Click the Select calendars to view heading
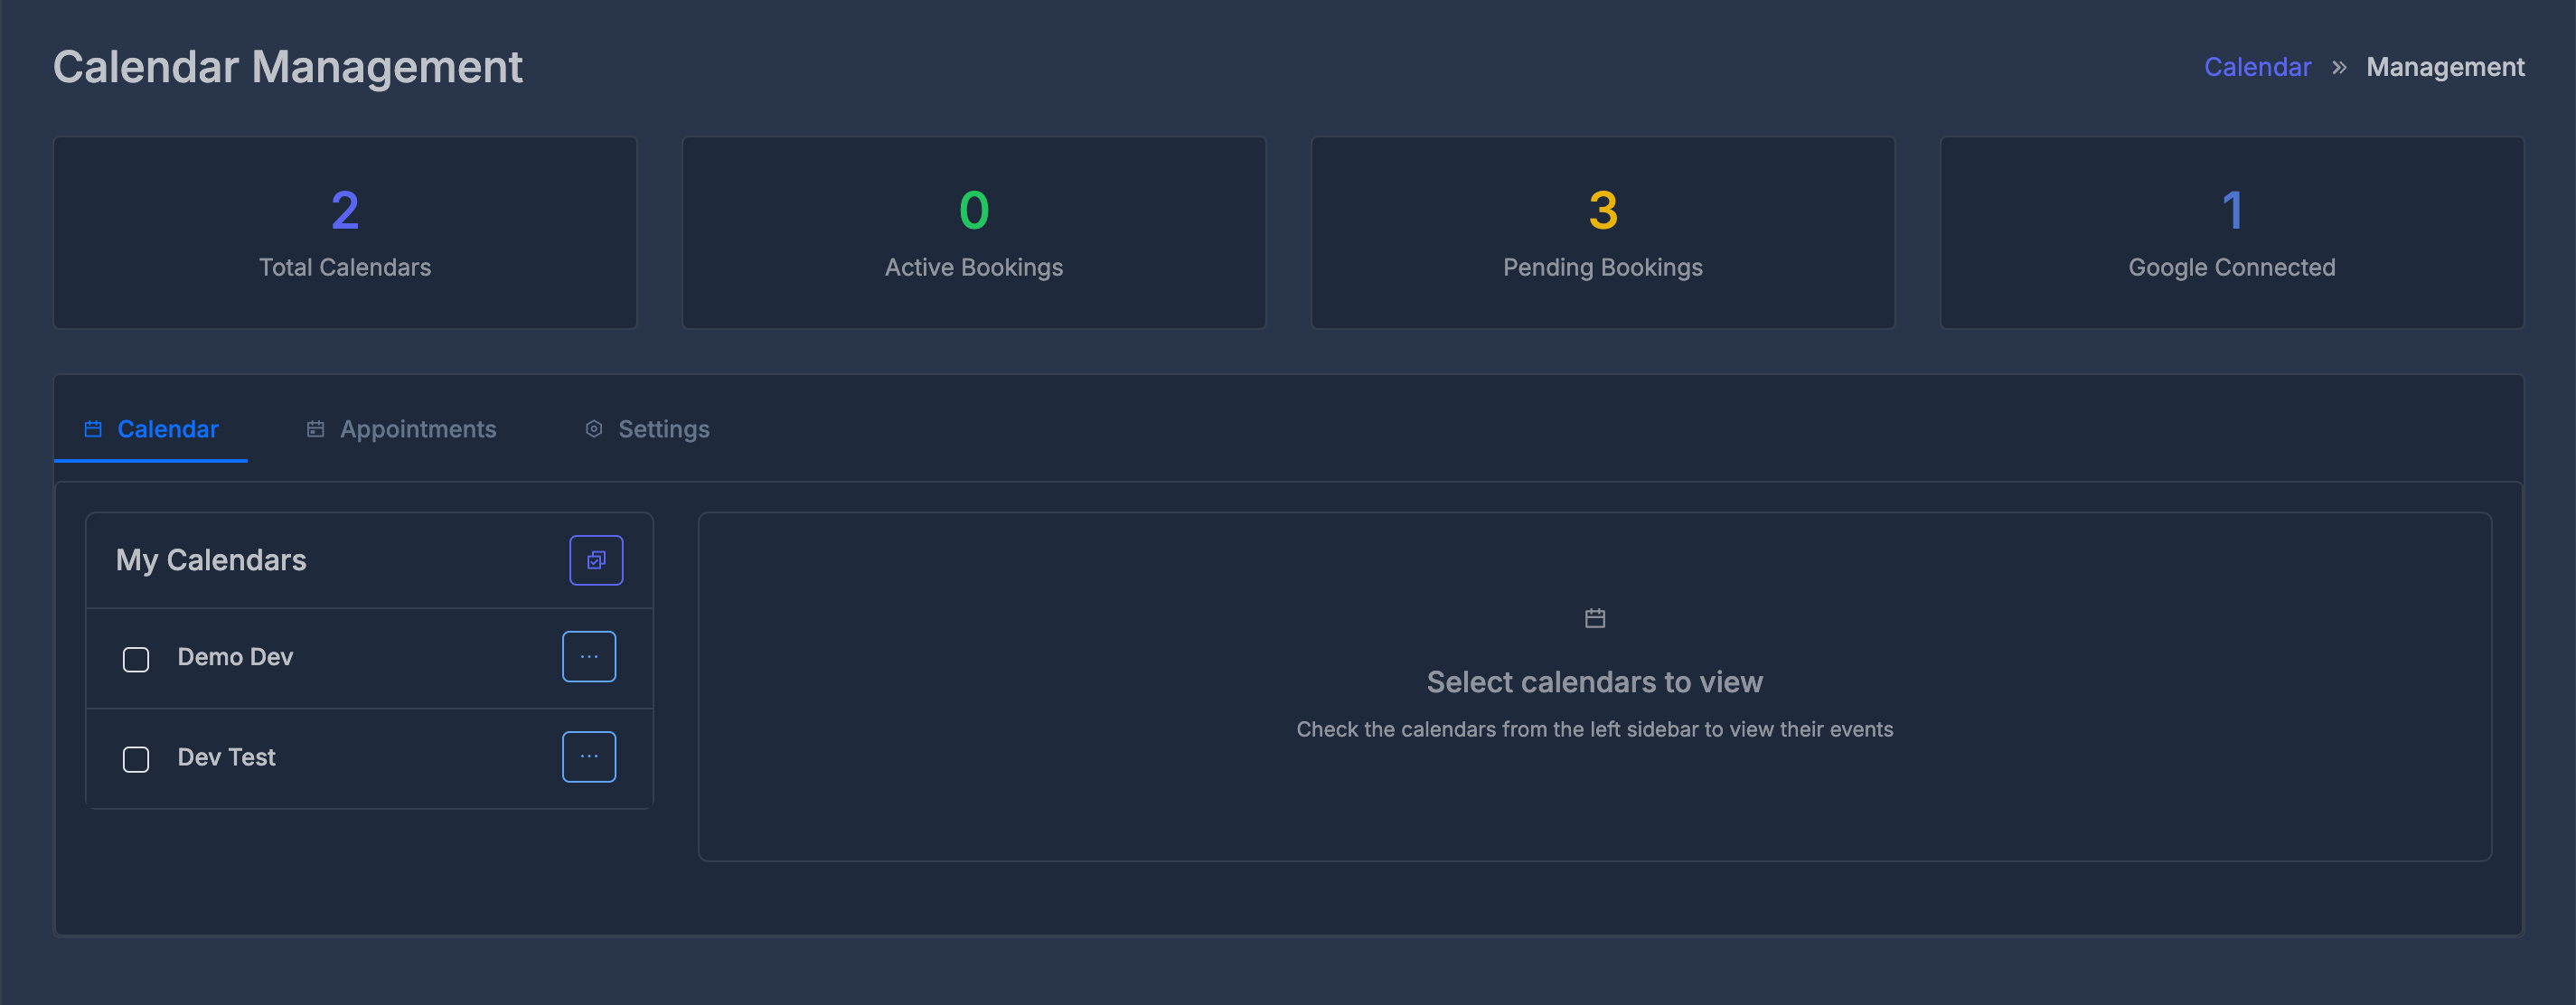 point(1595,682)
